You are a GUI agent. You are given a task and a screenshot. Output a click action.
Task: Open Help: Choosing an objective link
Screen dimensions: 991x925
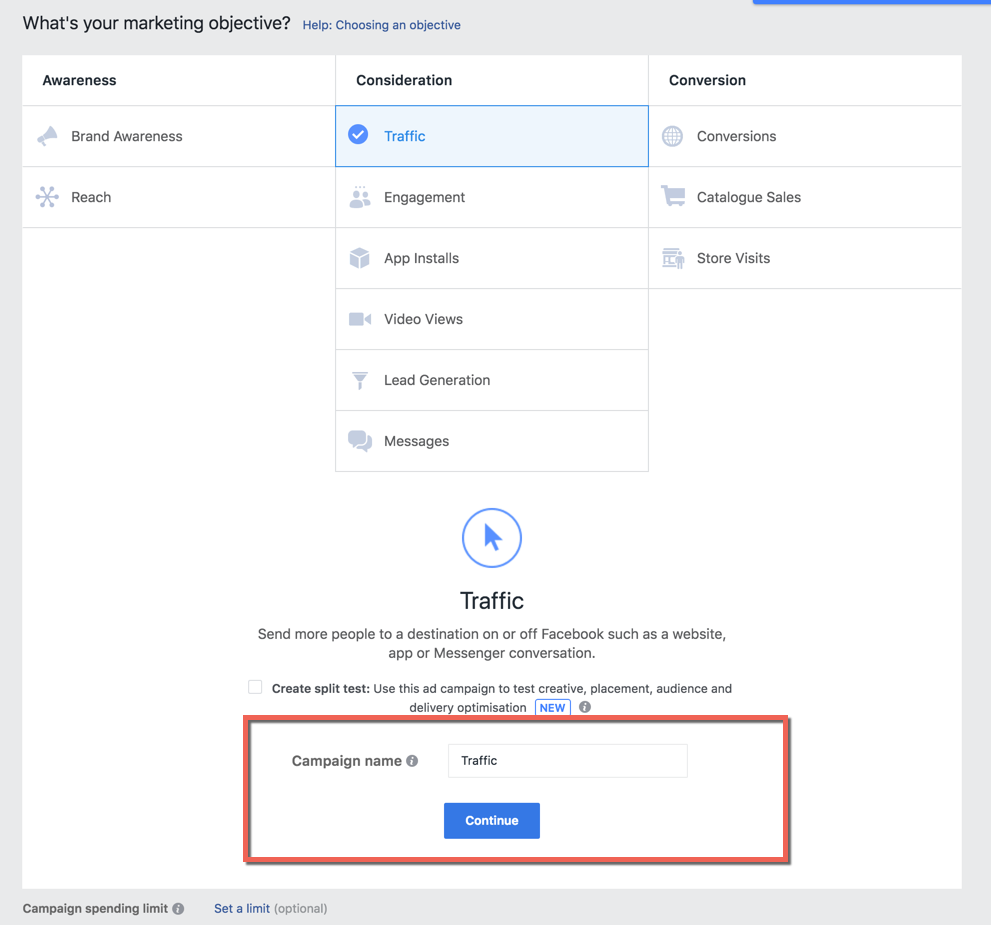(x=382, y=25)
